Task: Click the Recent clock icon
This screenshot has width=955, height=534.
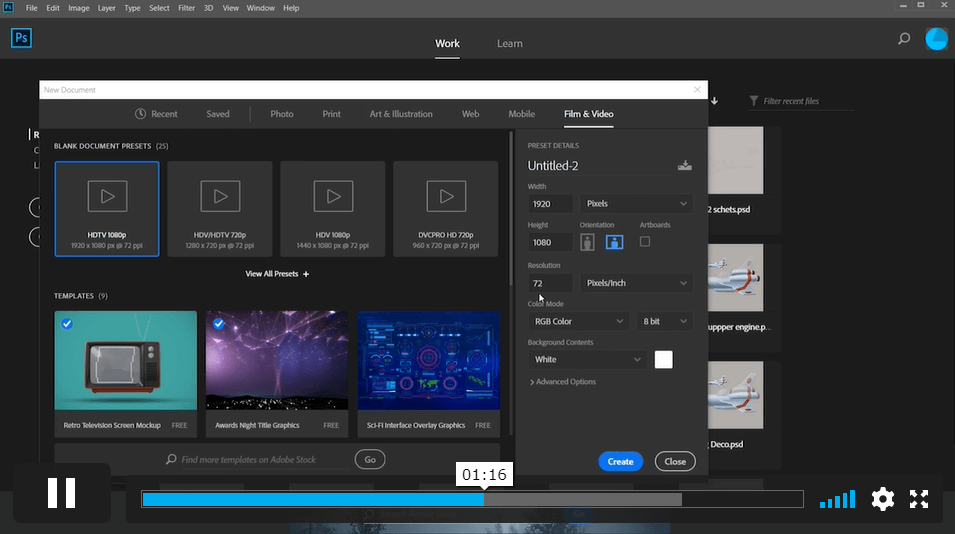Action: [x=140, y=114]
